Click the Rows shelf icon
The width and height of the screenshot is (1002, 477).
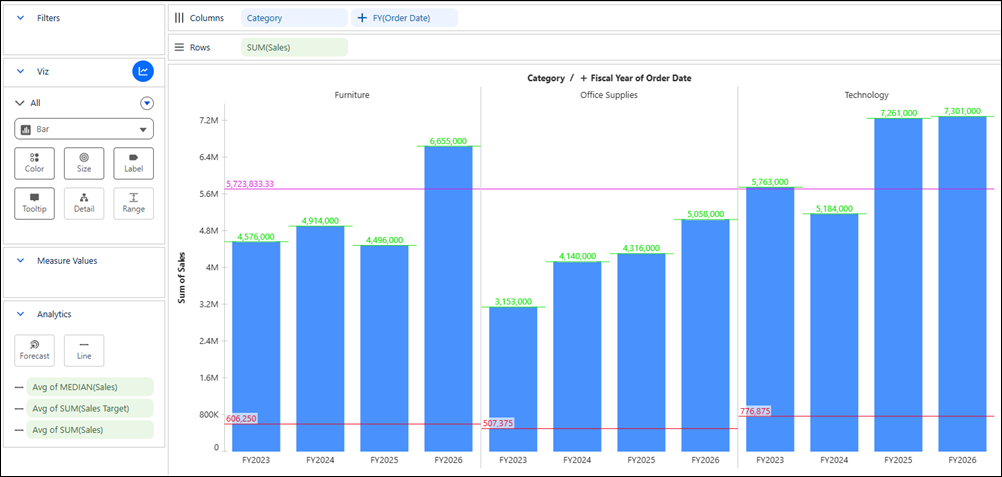(x=179, y=47)
